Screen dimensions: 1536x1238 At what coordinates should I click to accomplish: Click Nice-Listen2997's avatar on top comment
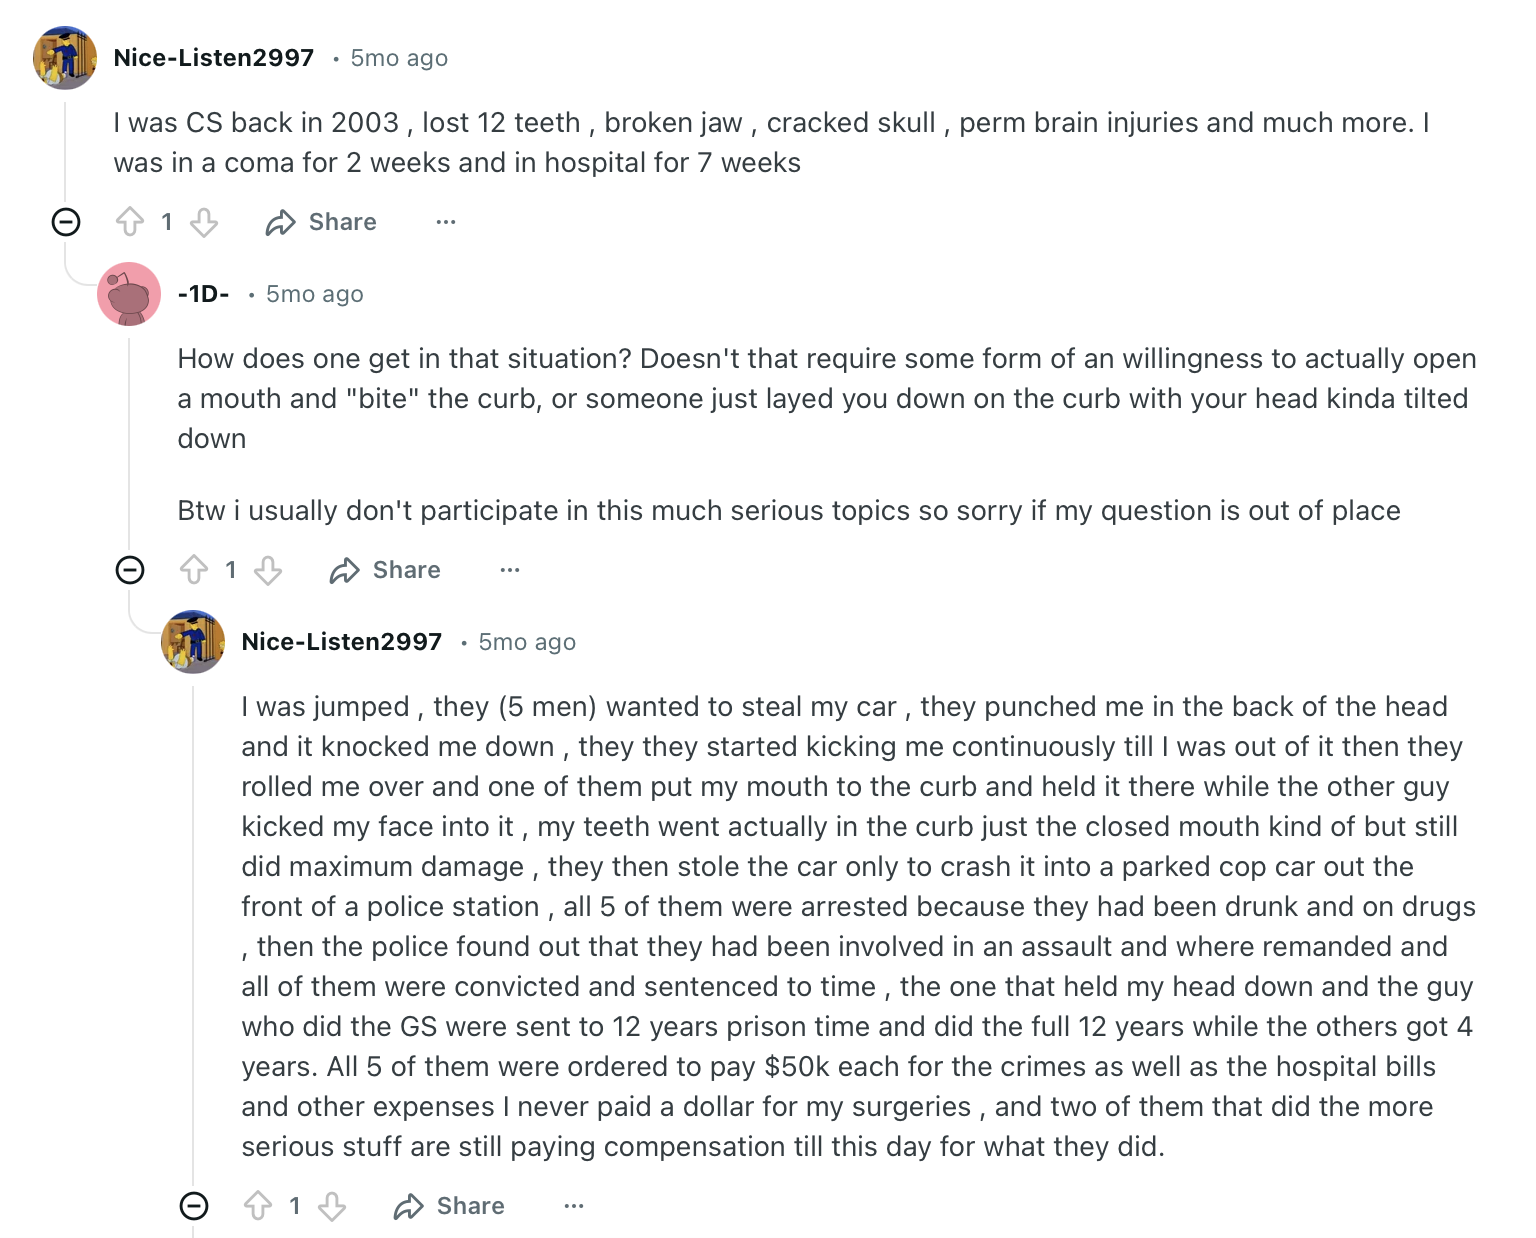[65, 58]
